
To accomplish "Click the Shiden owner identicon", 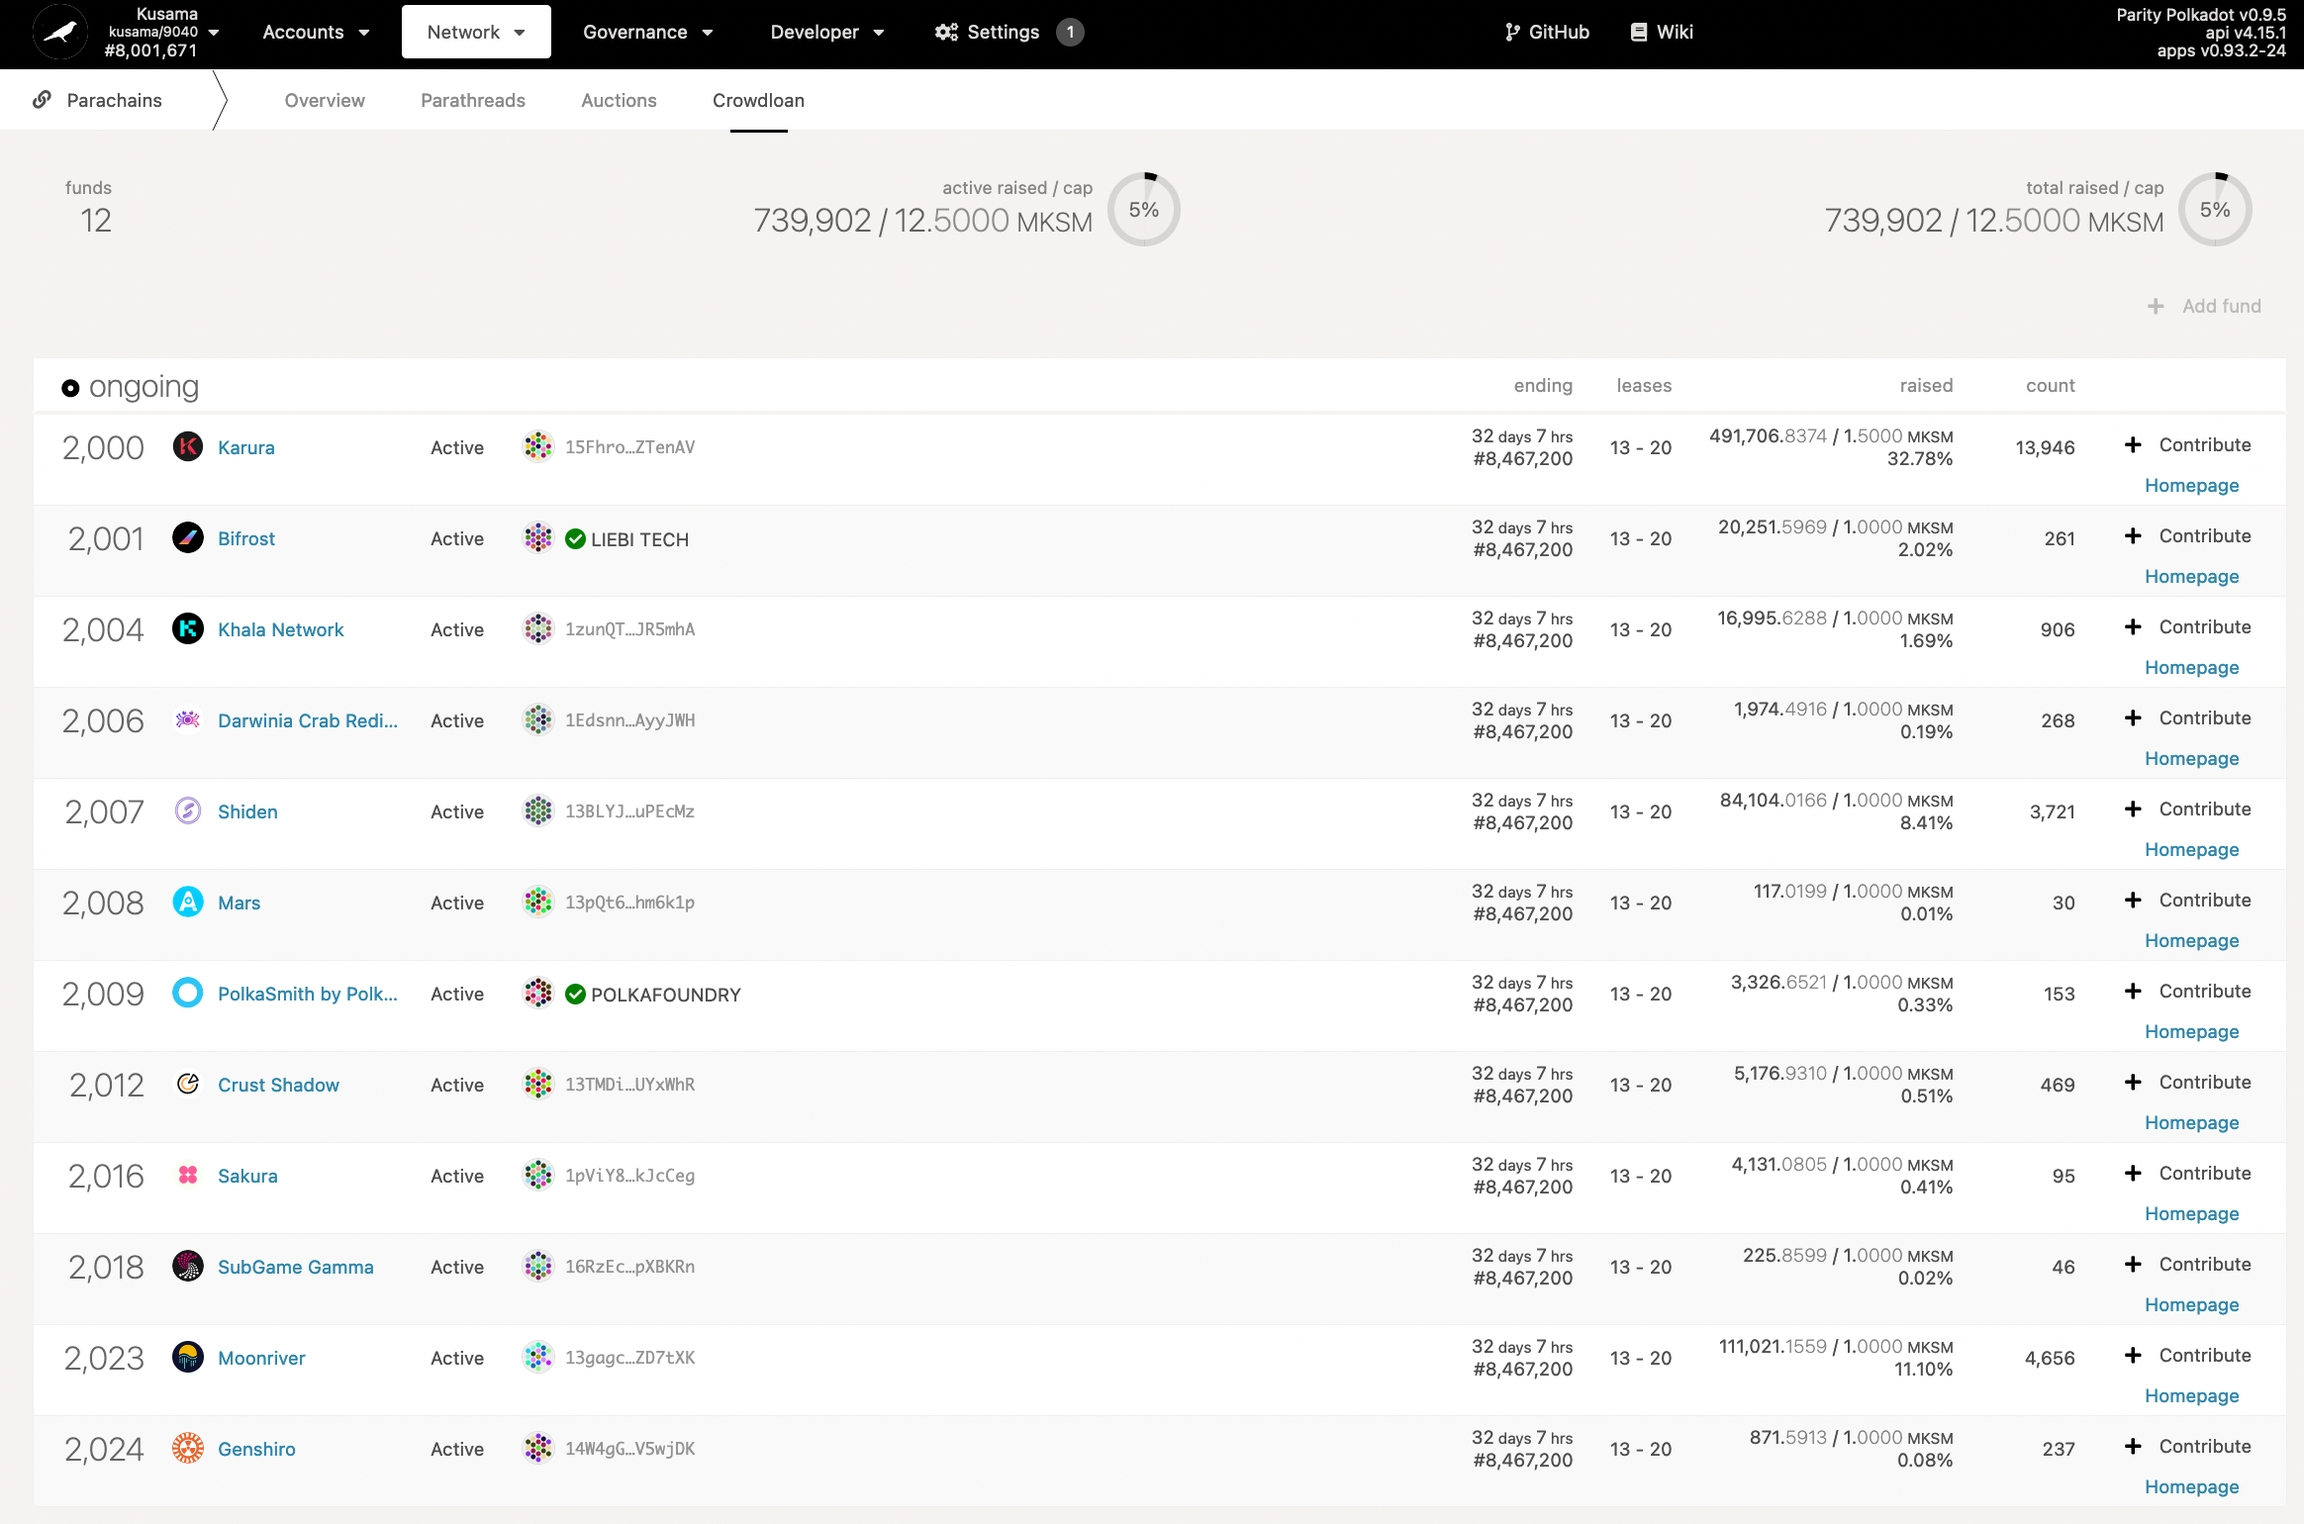I will [538, 810].
